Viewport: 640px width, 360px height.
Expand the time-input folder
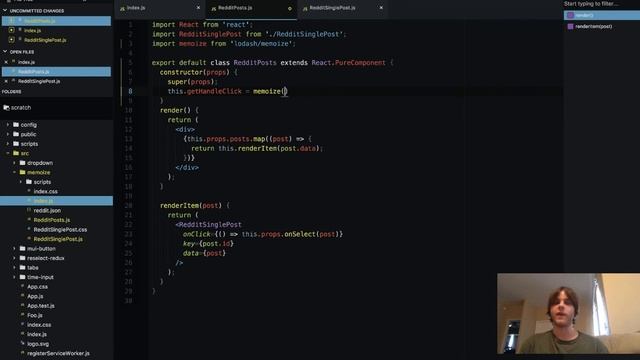(14, 277)
